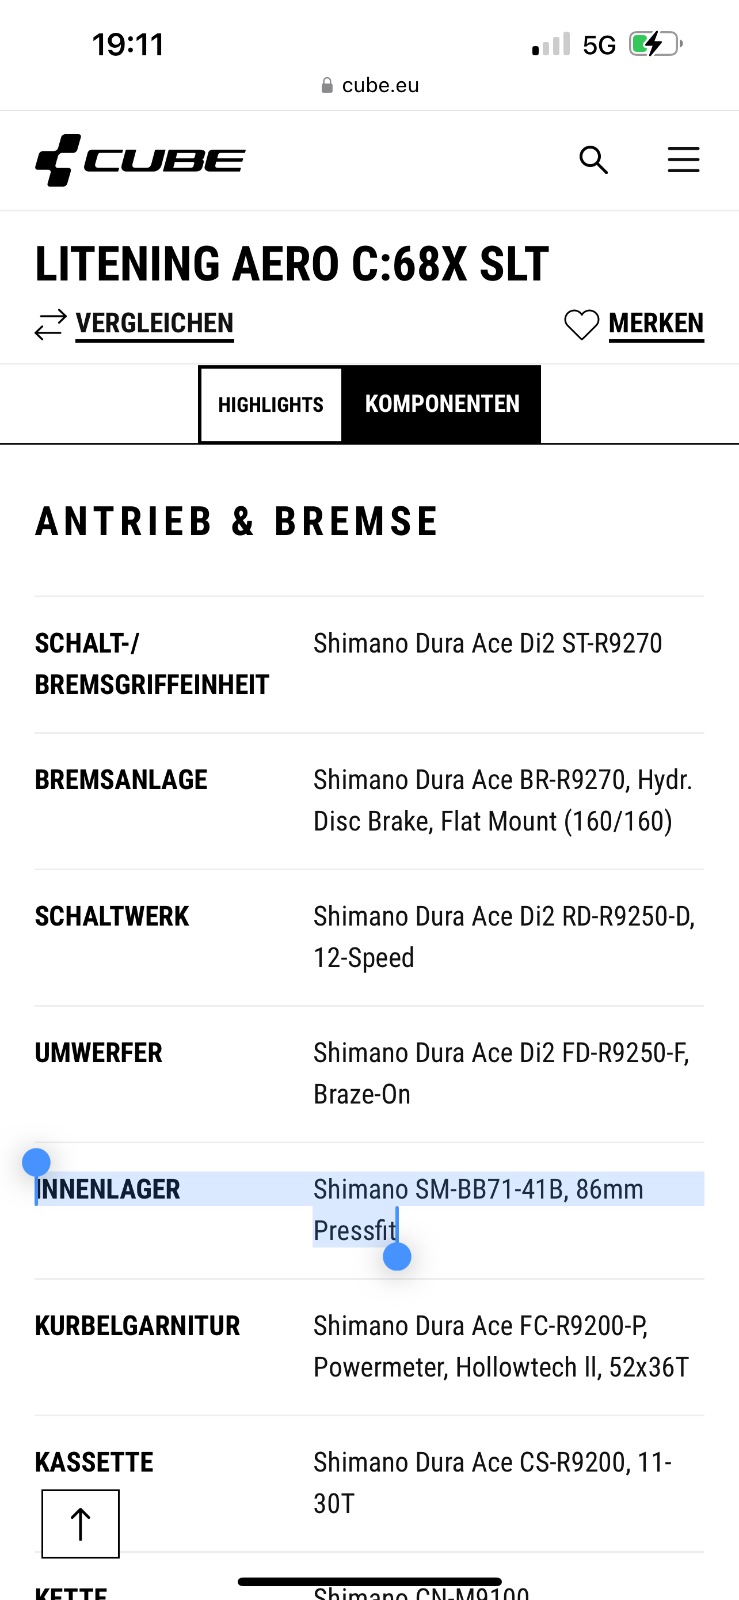The width and height of the screenshot is (739, 1600).
Task: Tap the Shimano Dura Ace Di2 ST-R9270 text
Action: (x=488, y=643)
